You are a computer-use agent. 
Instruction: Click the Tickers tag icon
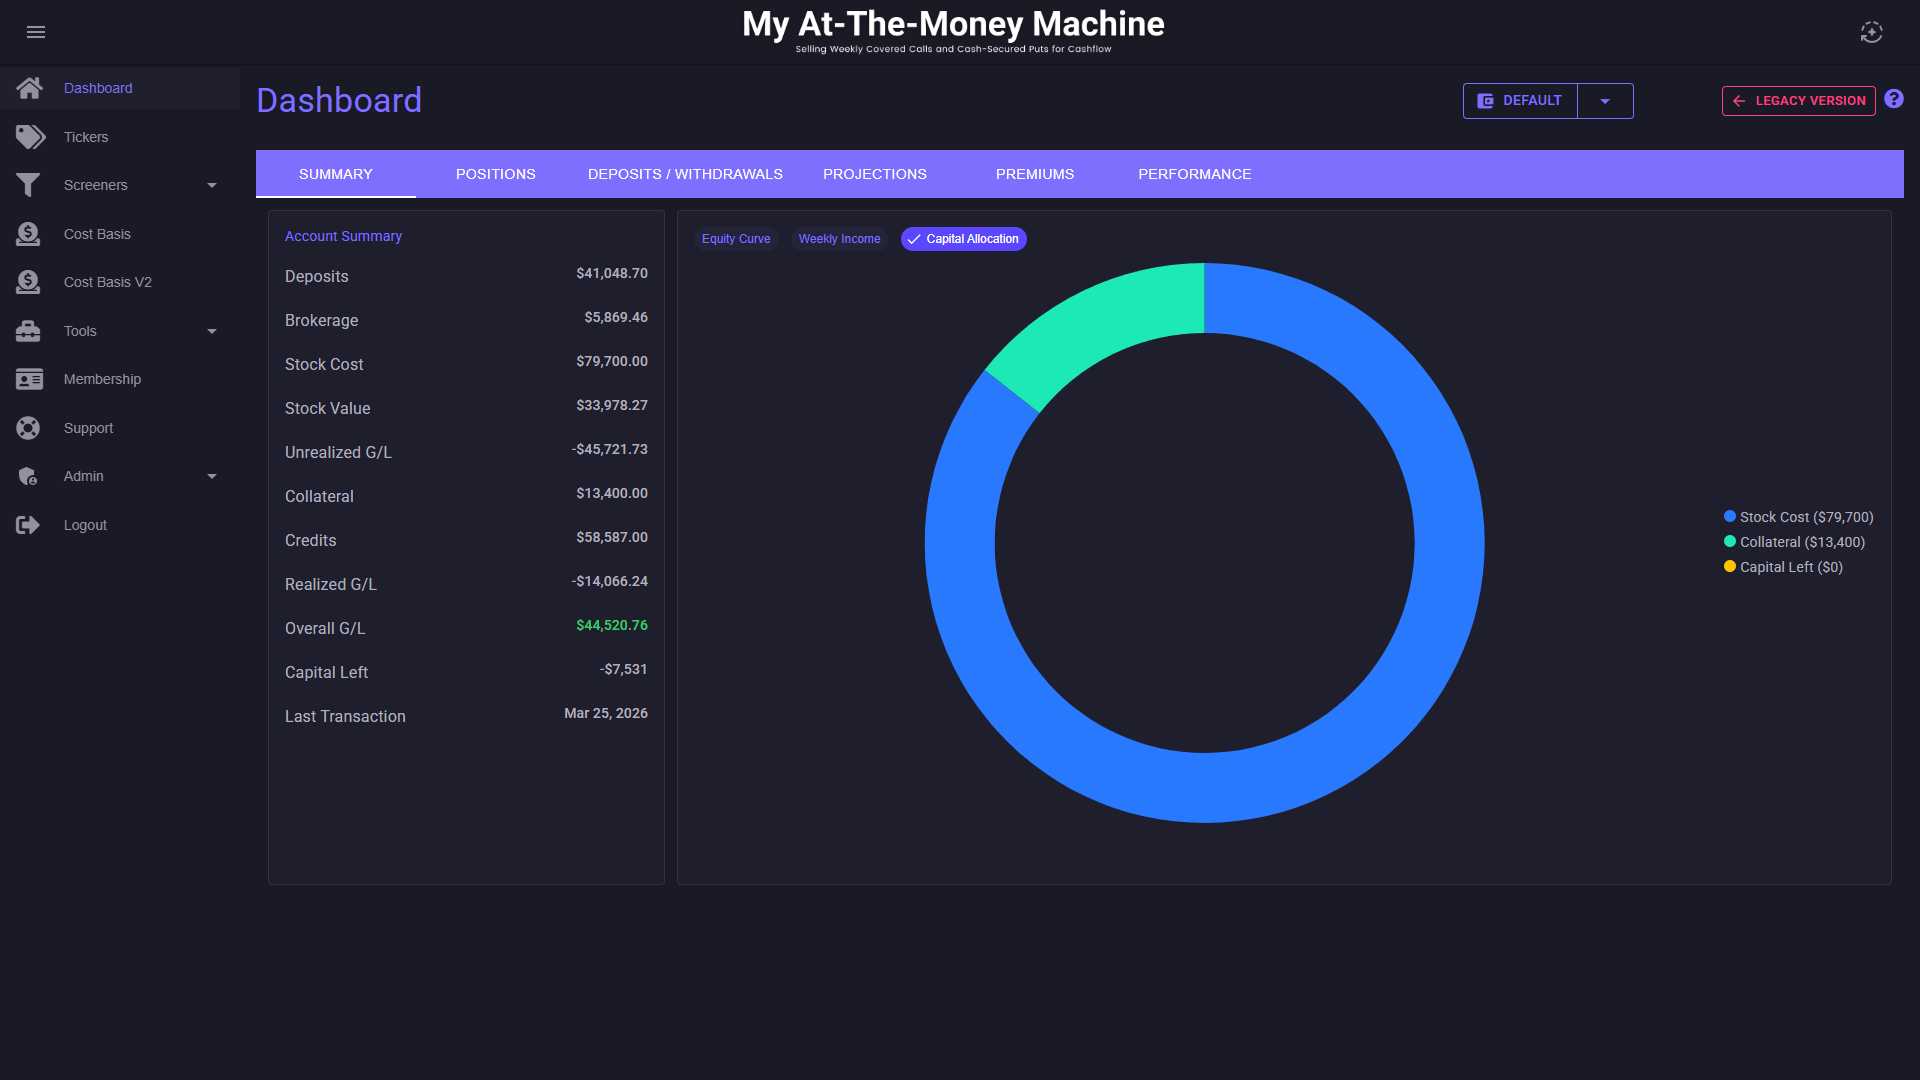point(30,137)
